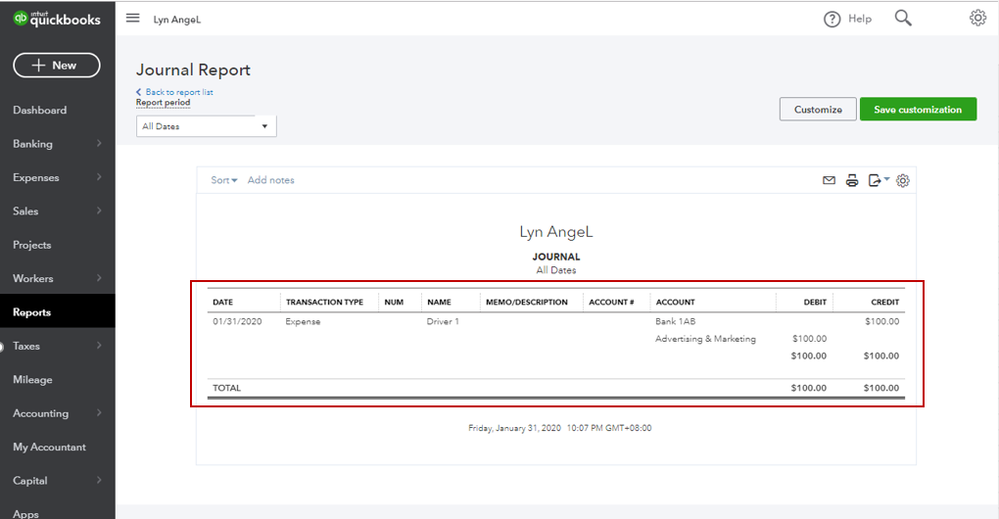Click Add notes link

tap(271, 180)
